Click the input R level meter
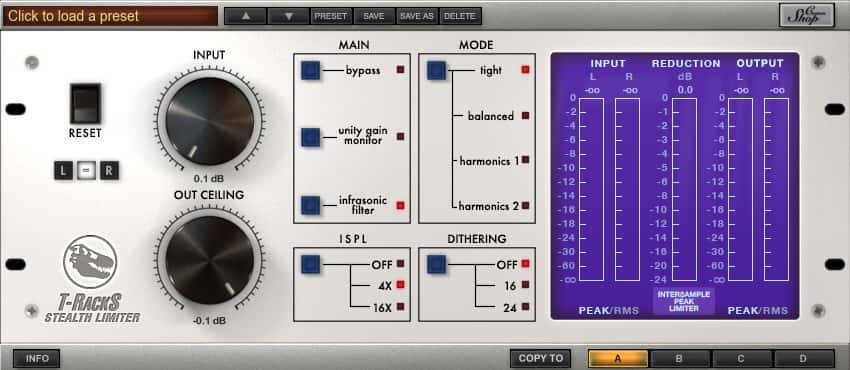The width and height of the screenshot is (850, 370). pos(627,190)
